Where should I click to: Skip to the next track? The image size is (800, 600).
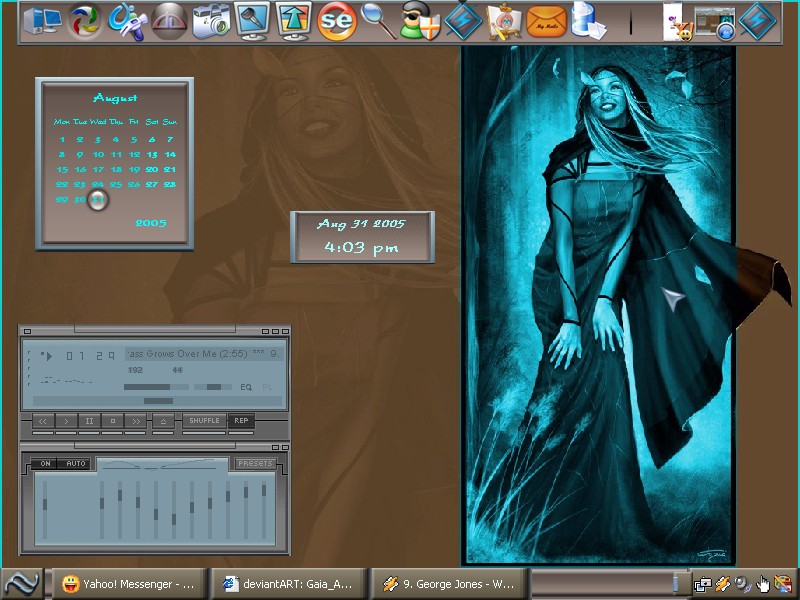(x=136, y=421)
